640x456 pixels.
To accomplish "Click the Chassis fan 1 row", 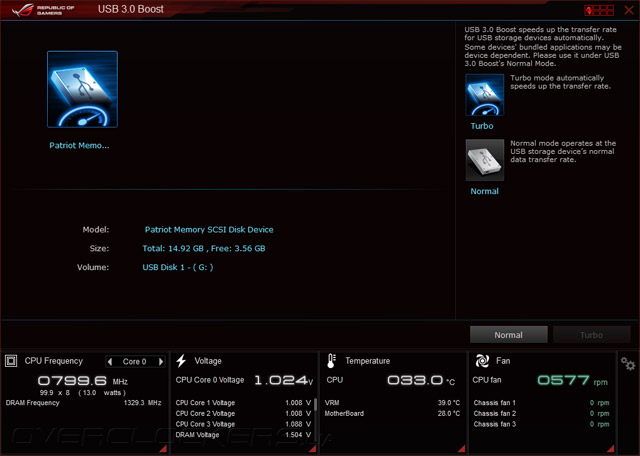I will pos(541,403).
